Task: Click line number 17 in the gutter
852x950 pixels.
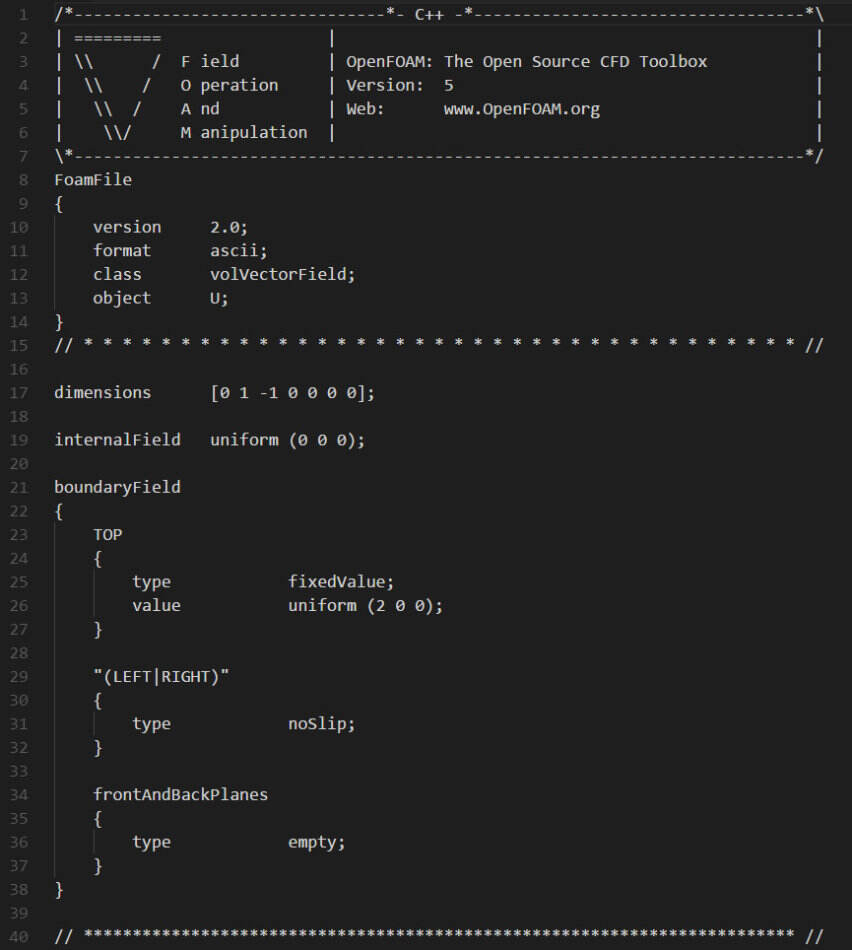Action: click(19, 393)
